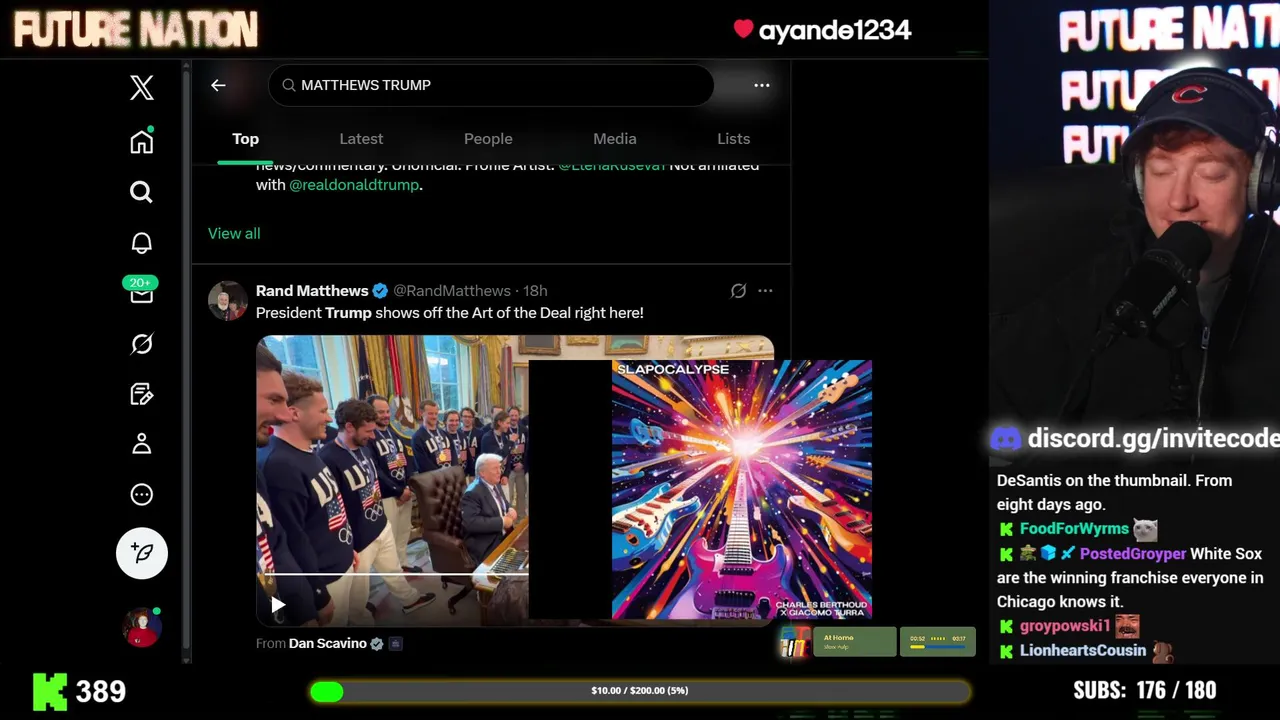This screenshot has height=720, width=1280.
Task: Click Rand Matthews profile avatar
Action: (x=228, y=301)
